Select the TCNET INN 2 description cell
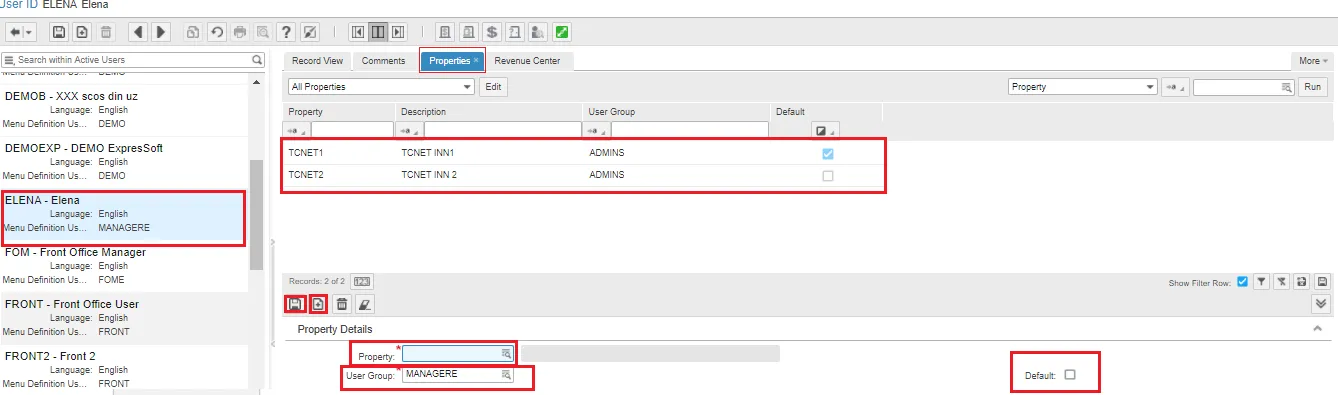Image resolution: width=1338 pixels, height=395 pixels. click(429, 175)
